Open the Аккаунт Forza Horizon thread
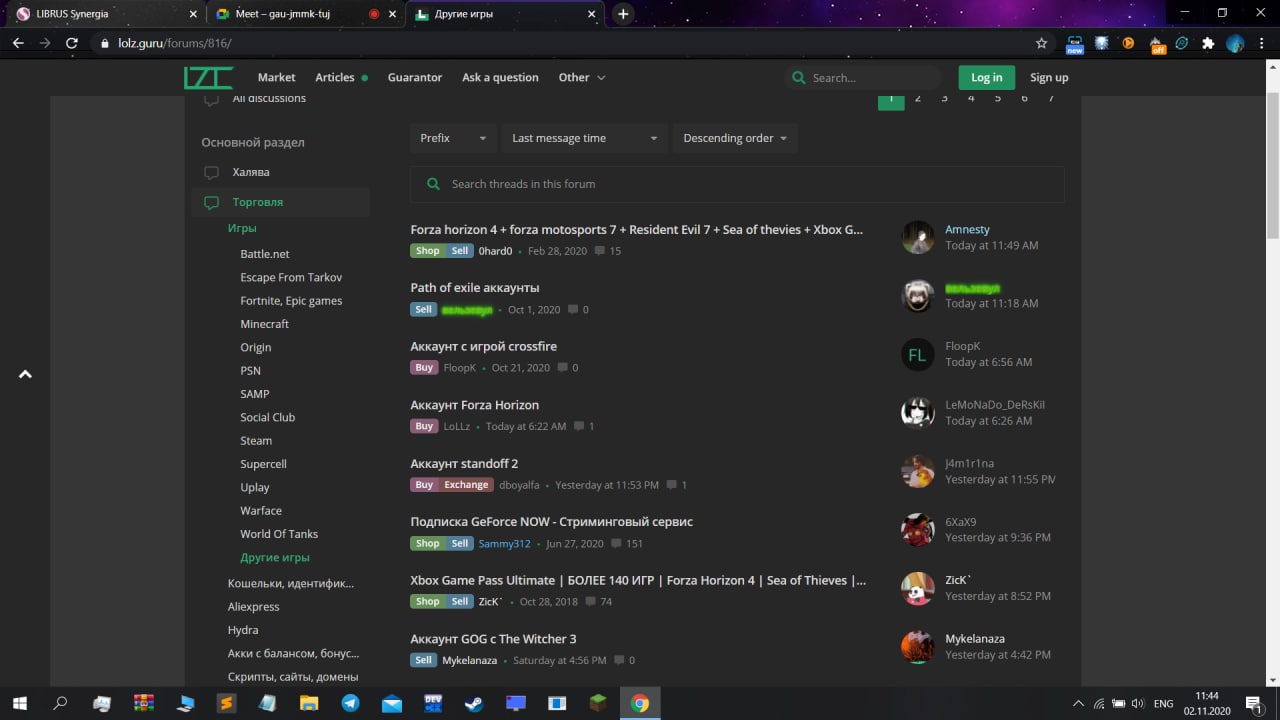Screen dimensions: 1280x720 coord(475,405)
